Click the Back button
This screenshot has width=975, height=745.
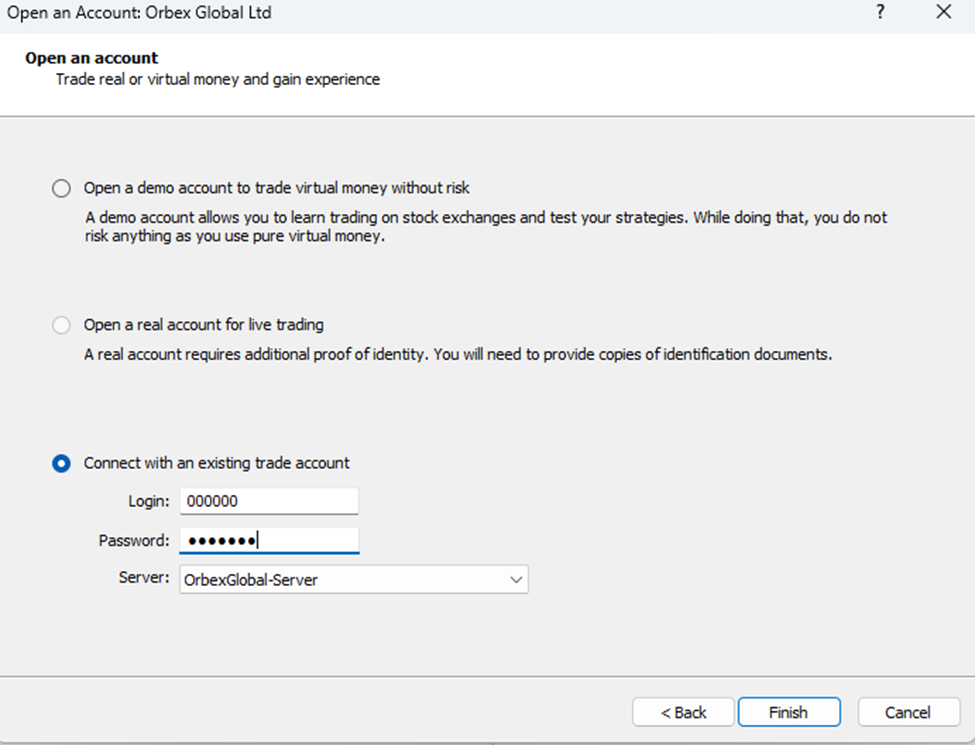[x=683, y=712]
